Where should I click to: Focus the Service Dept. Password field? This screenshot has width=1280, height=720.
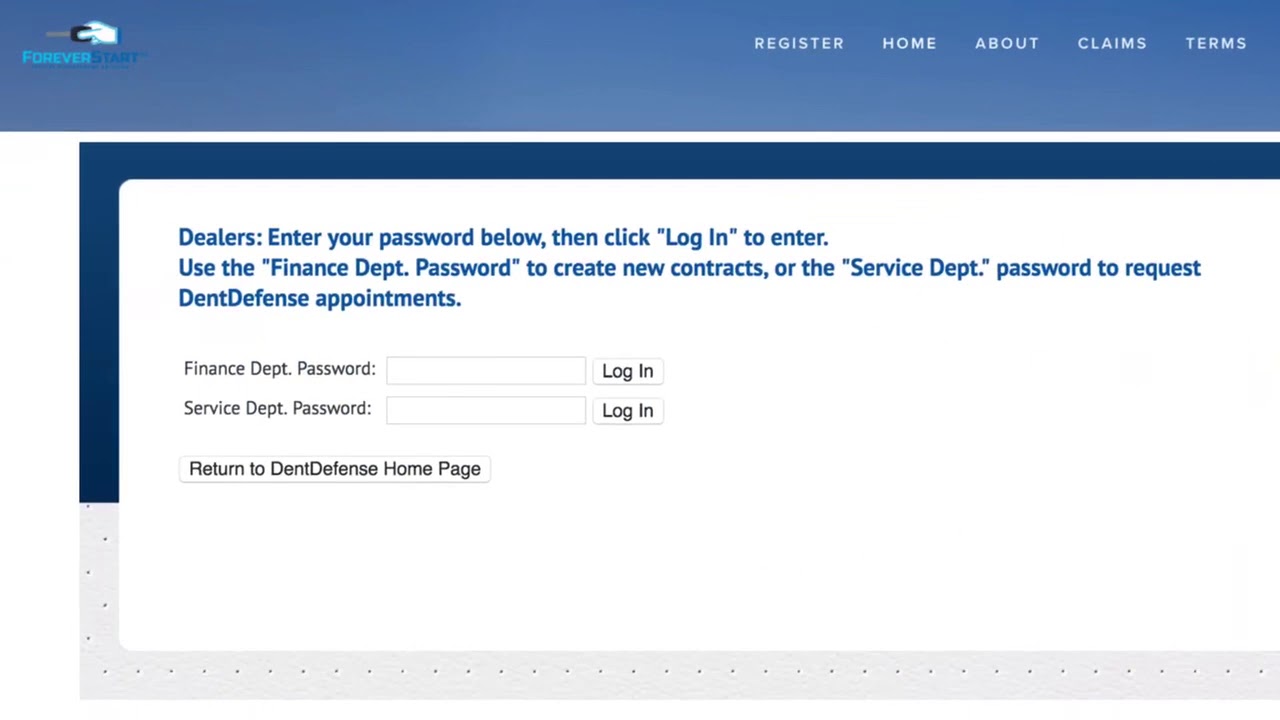tap(486, 410)
